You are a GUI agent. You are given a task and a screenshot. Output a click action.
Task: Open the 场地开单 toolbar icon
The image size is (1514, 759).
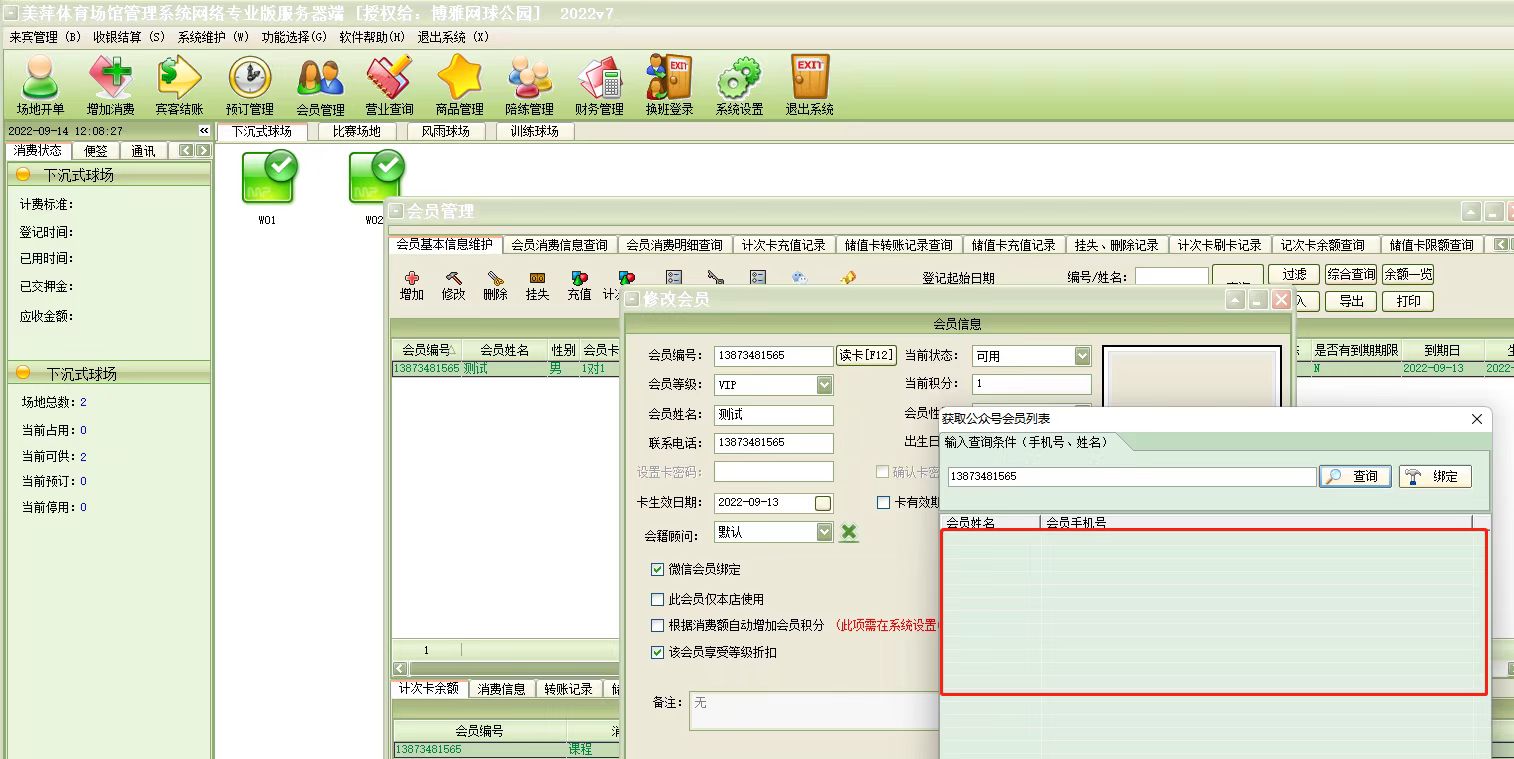(40, 85)
